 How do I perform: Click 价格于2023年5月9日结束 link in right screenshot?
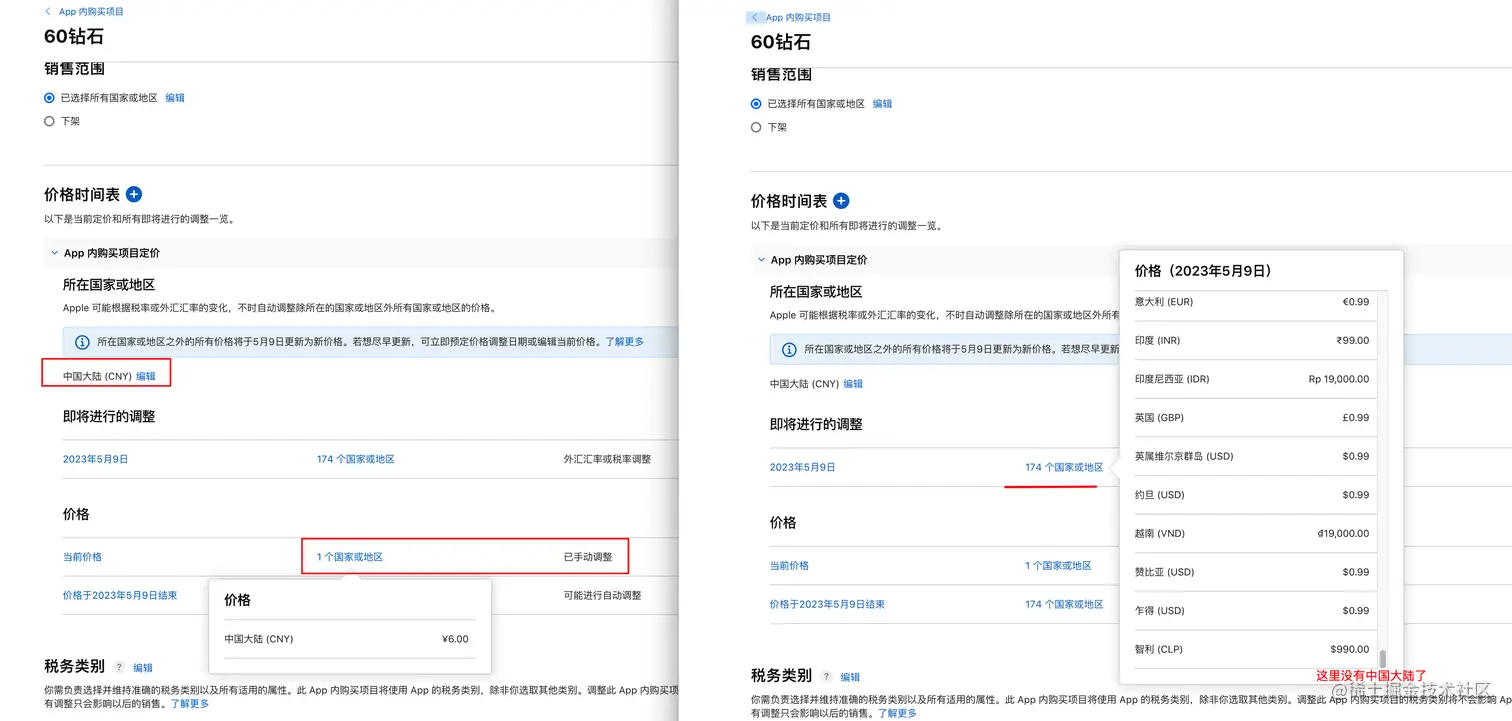click(x=827, y=604)
